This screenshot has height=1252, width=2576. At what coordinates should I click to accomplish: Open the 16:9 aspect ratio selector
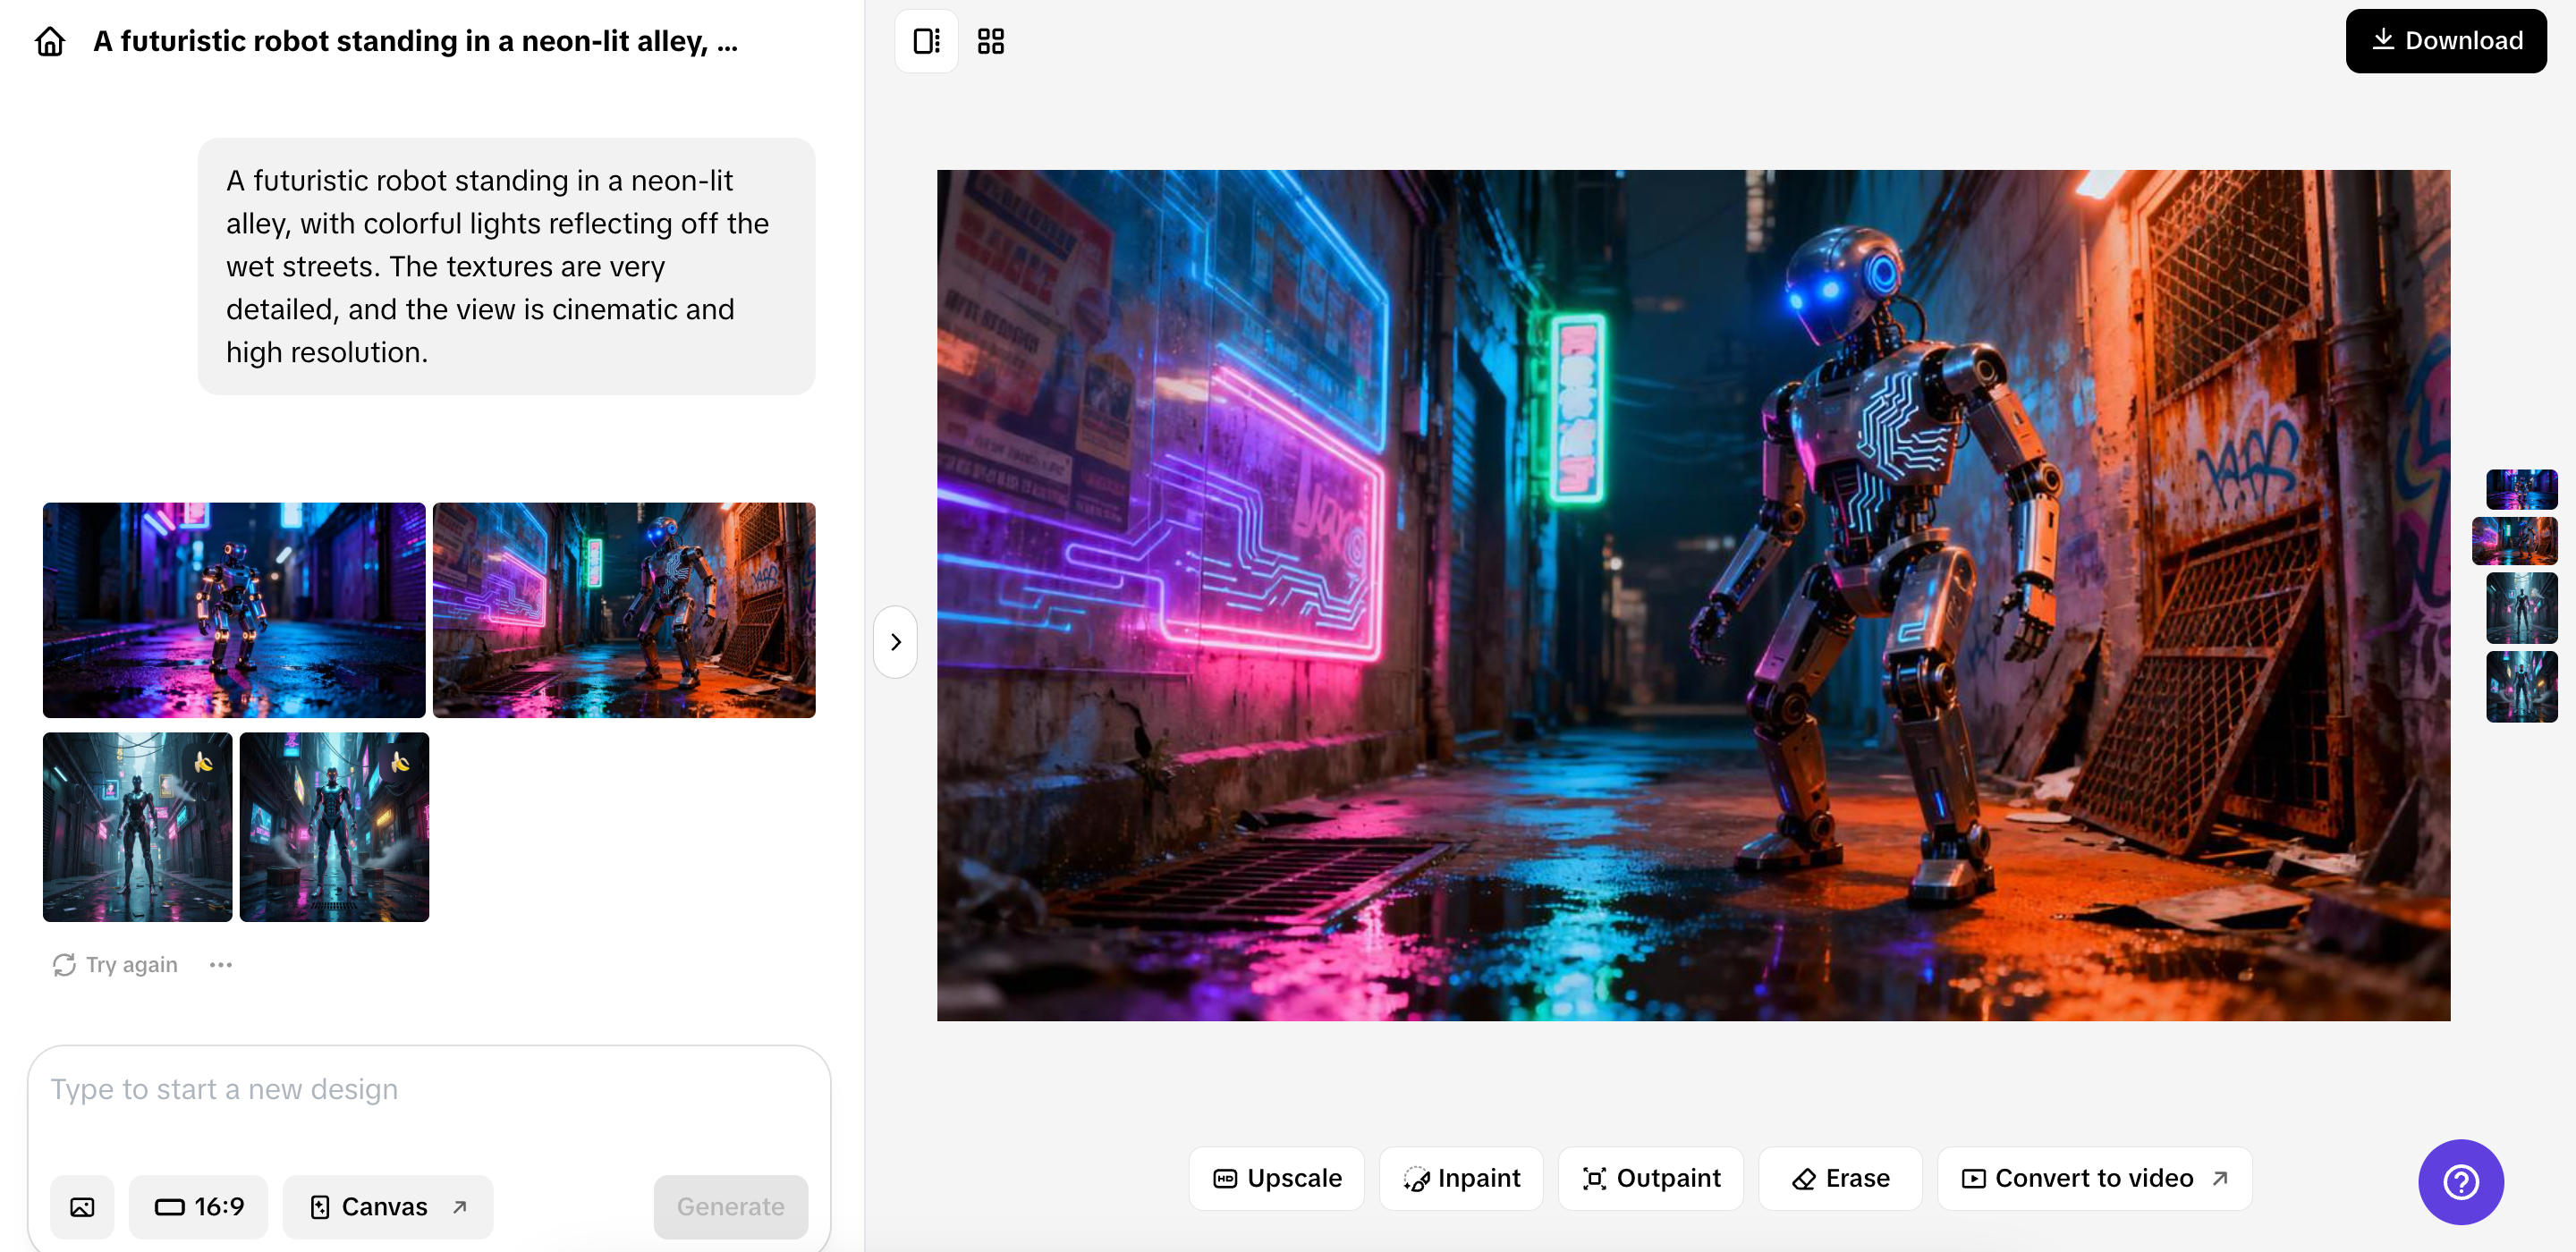pyautogui.click(x=198, y=1207)
